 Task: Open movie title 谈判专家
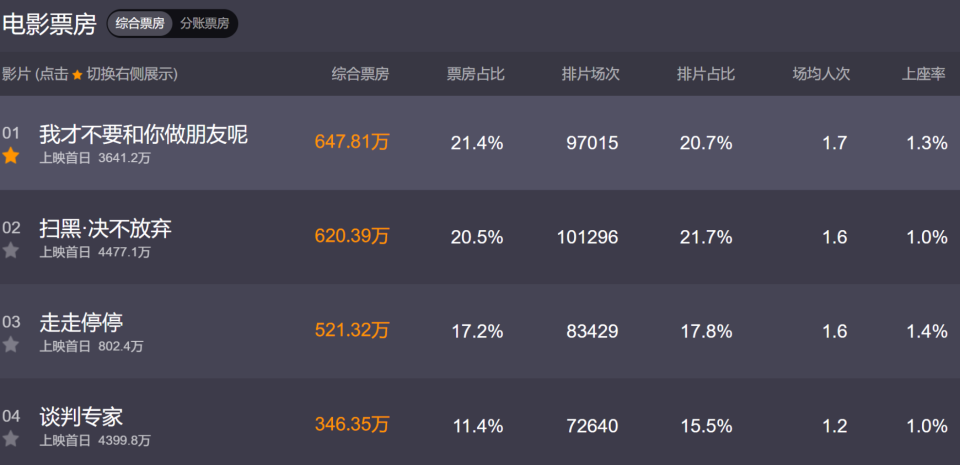(81, 416)
